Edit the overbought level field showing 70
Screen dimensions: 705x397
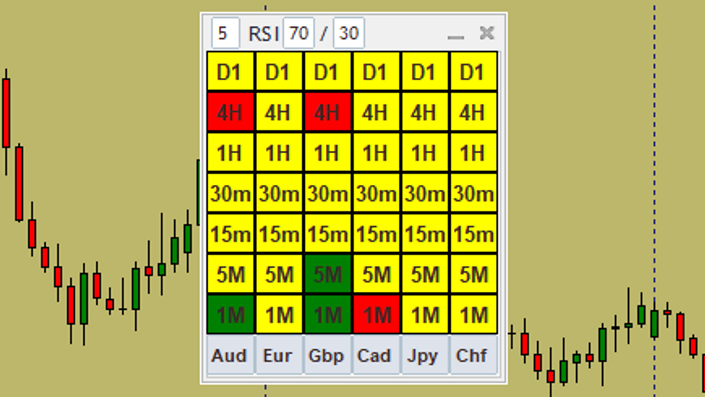[299, 33]
